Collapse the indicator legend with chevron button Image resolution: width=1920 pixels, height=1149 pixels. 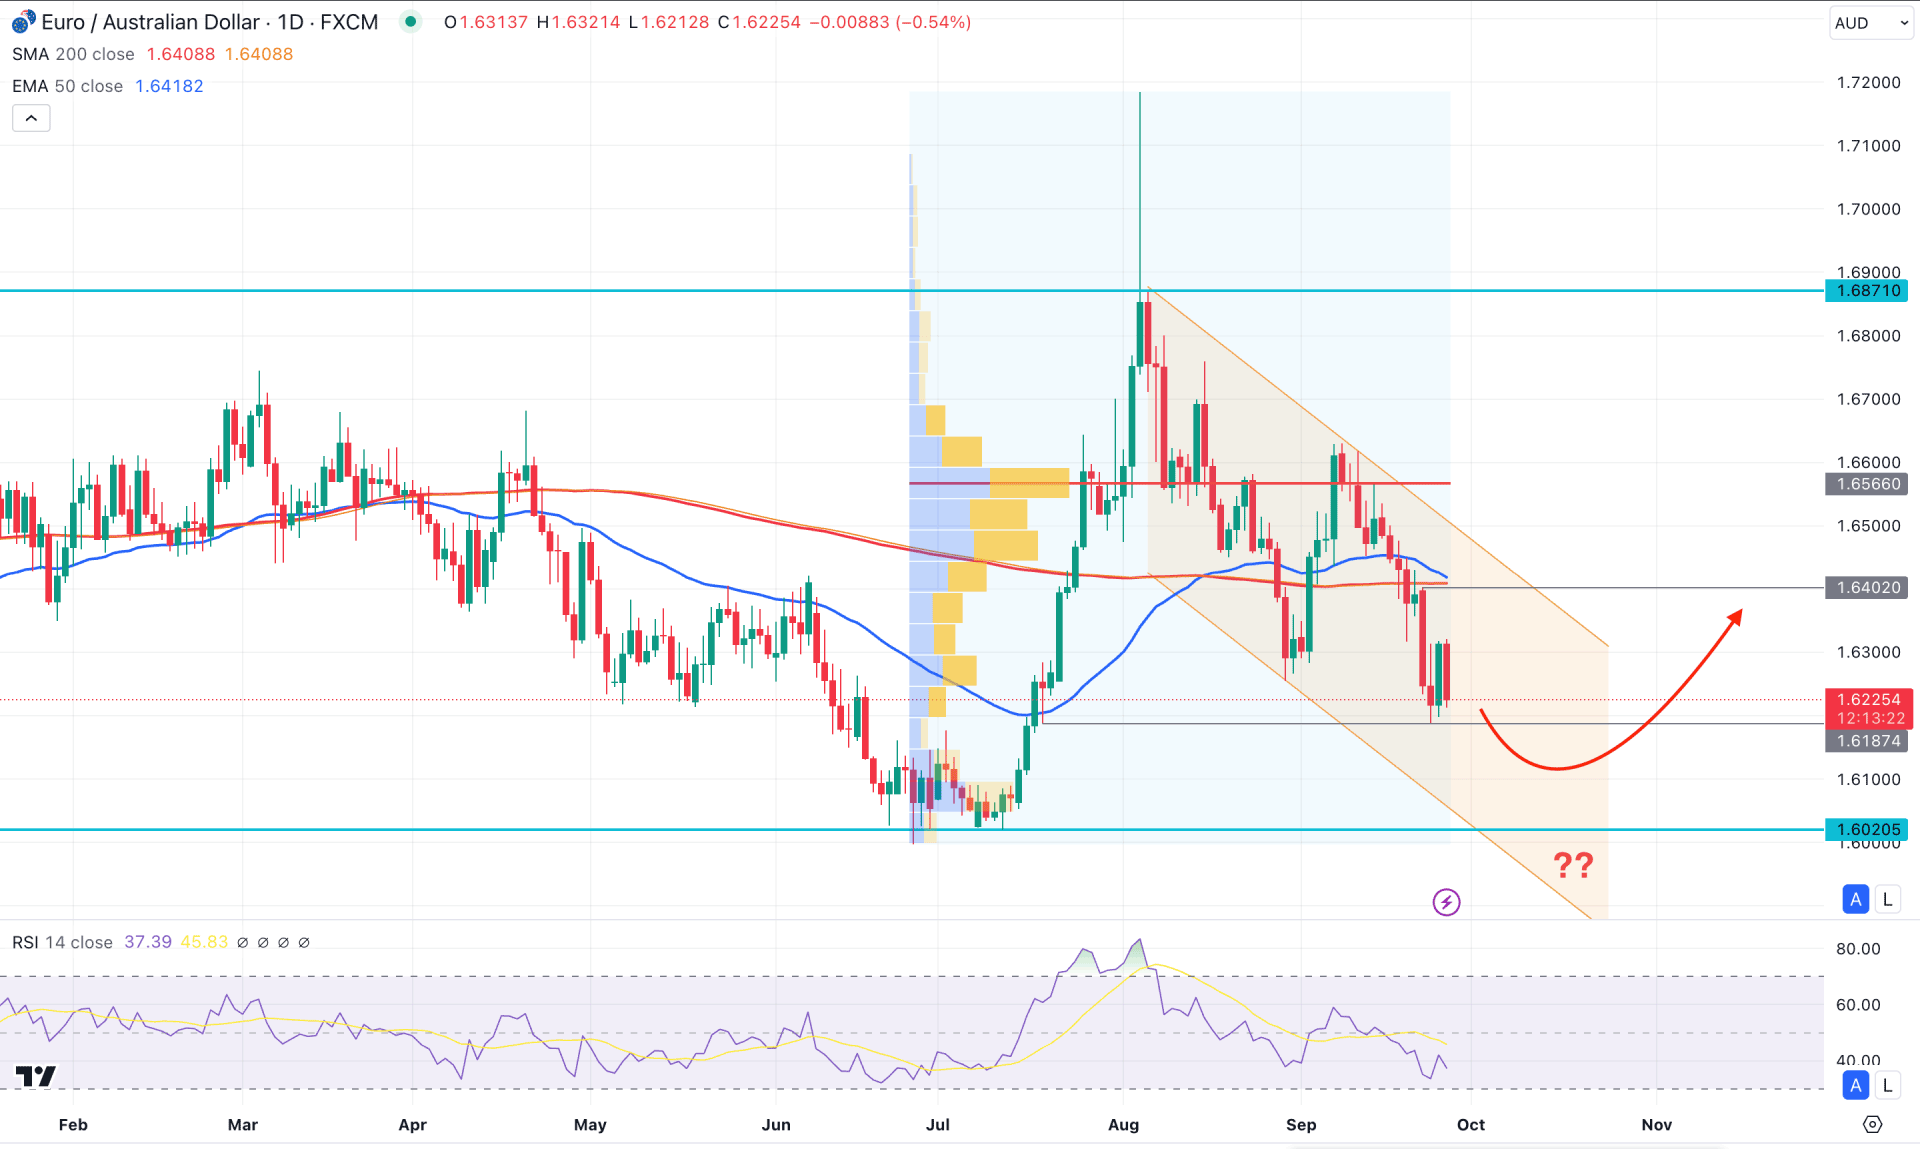pos(31,118)
